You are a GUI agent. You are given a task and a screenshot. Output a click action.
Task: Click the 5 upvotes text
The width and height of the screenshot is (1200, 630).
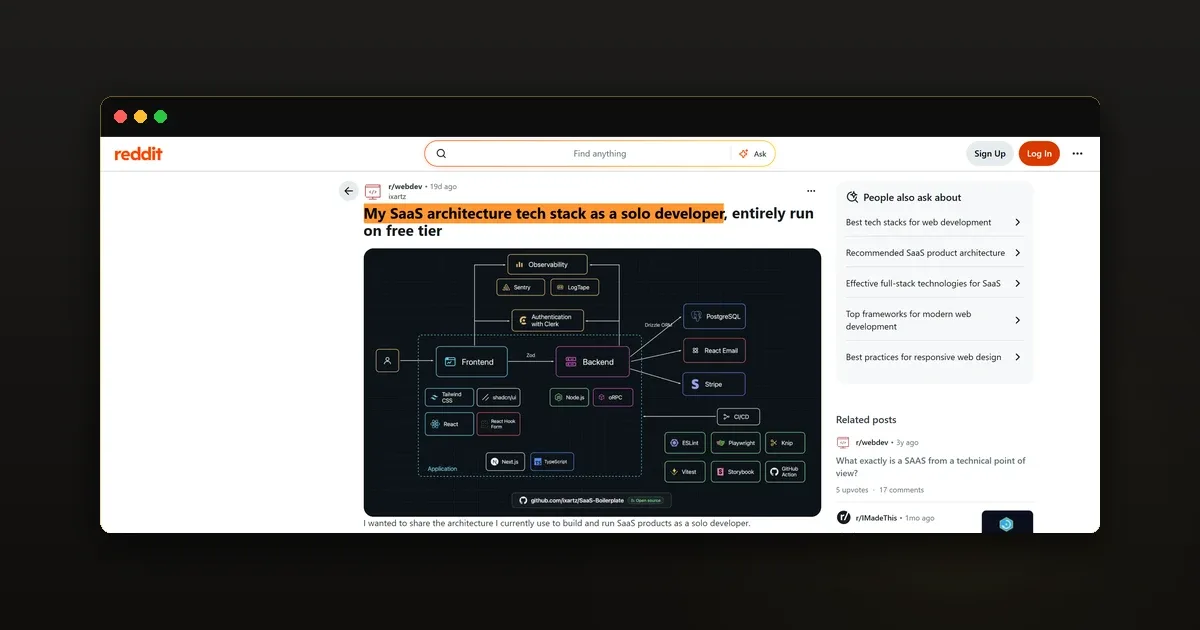pyautogui.click(x=852, y=490)
